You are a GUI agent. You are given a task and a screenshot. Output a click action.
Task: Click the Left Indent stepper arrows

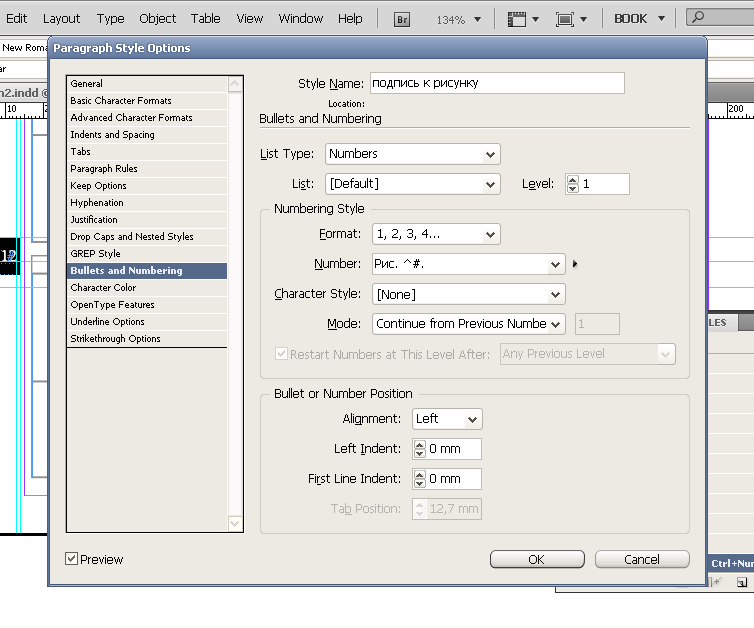click(420, 450)
